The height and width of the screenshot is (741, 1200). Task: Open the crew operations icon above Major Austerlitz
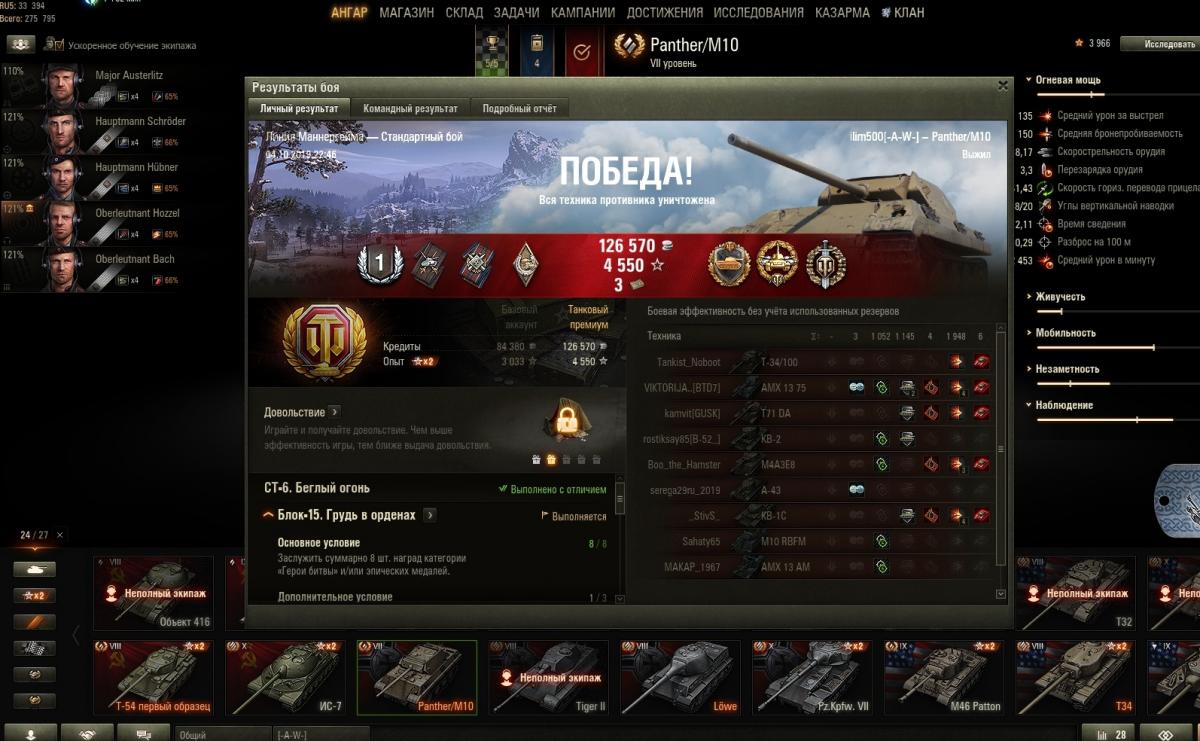tap(21, 45)
